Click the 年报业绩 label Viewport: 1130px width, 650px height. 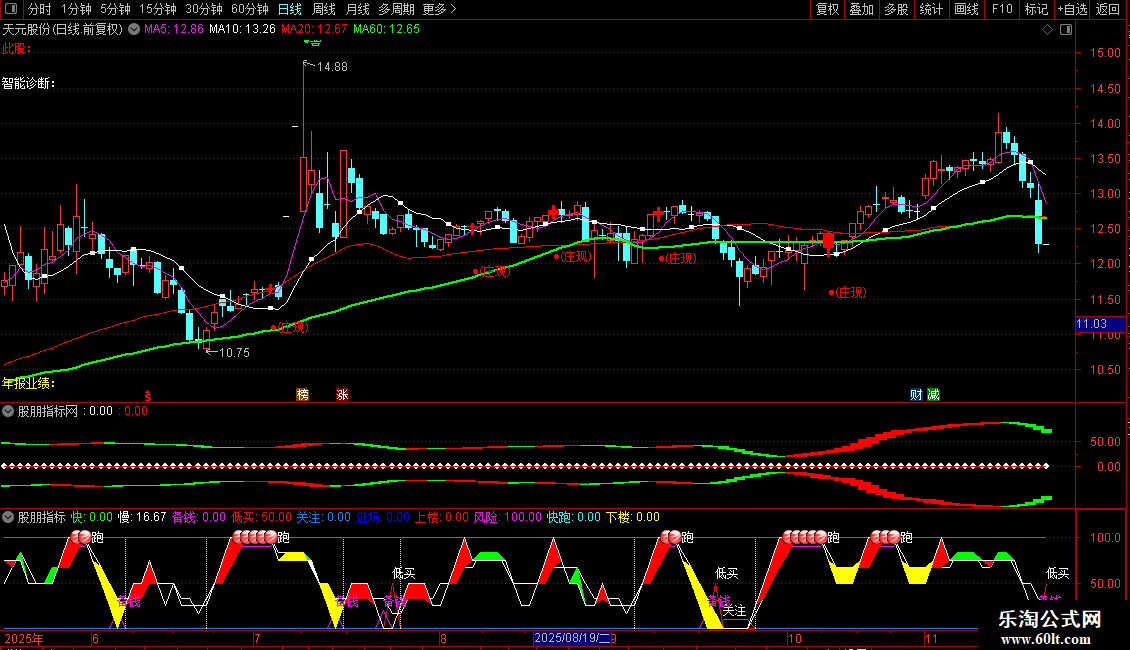[x=29, y=383]
